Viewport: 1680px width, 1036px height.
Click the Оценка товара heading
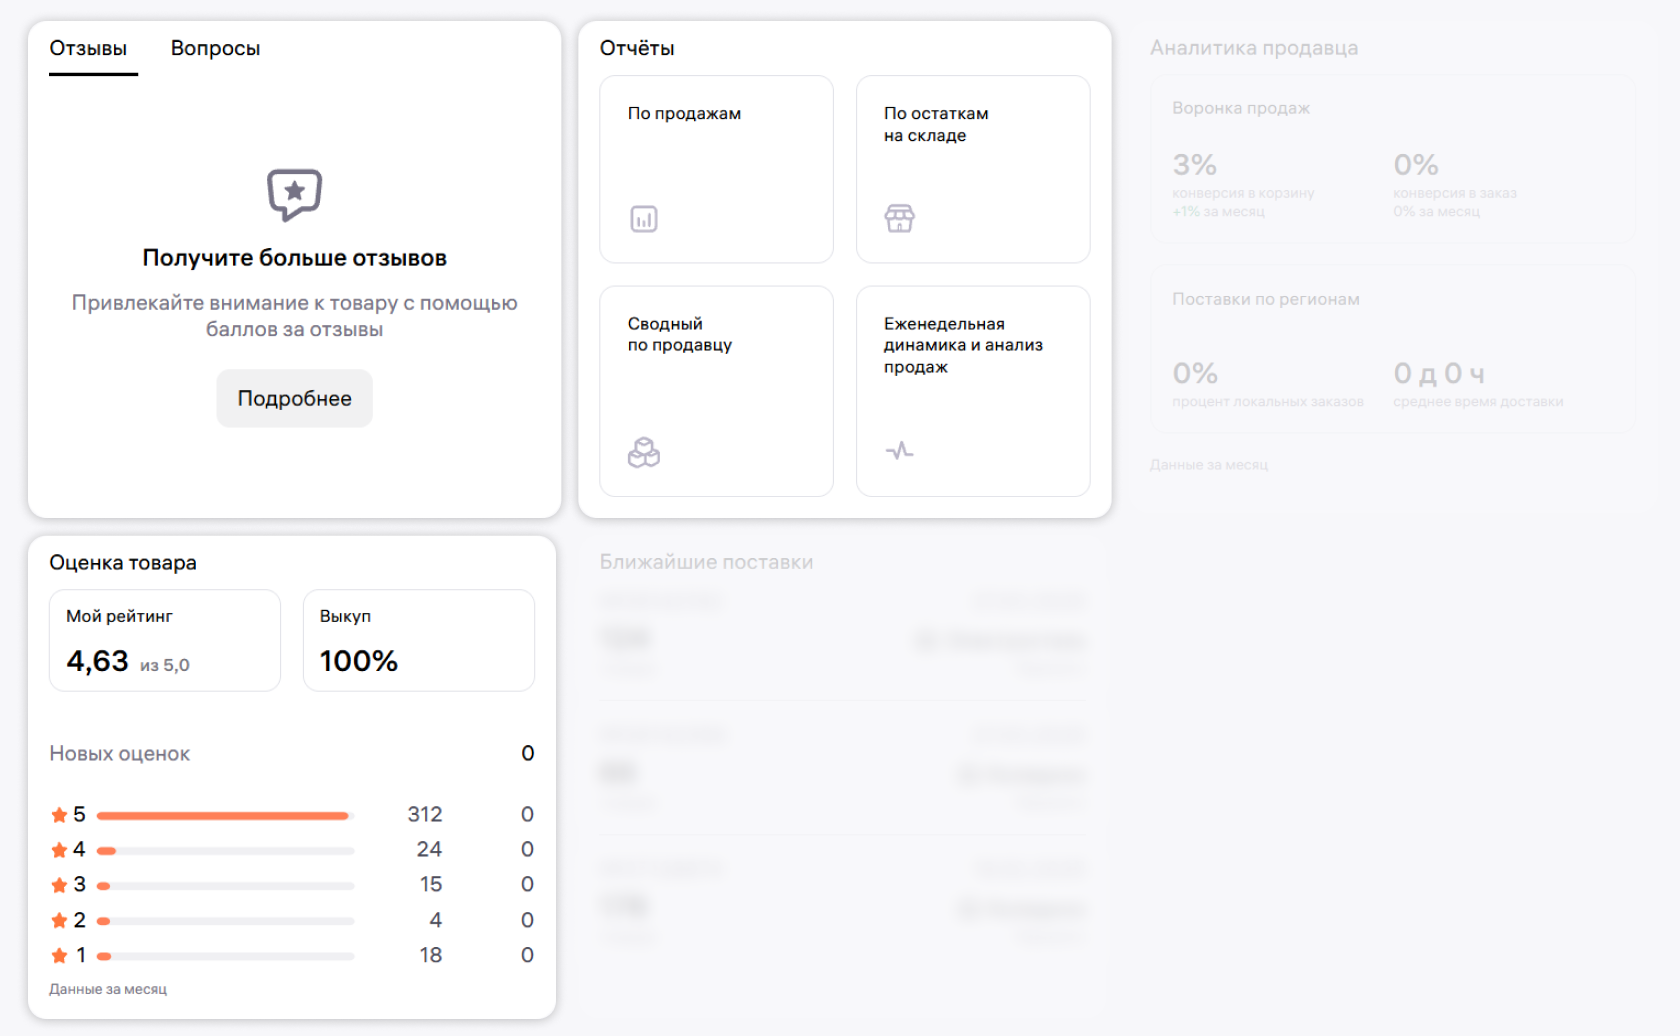[x=123, y=562]
